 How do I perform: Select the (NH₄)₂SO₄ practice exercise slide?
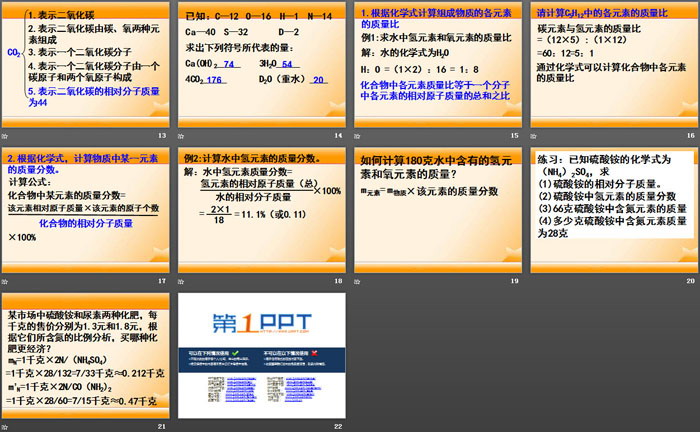(614, 209)
